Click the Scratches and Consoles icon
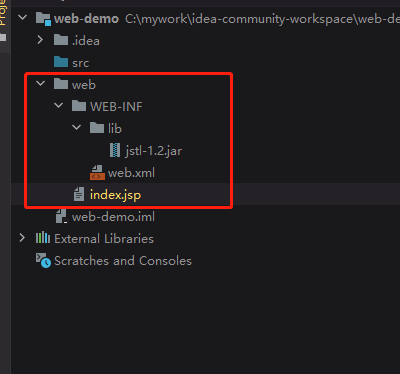400x374 pixels. click(43, 260)
